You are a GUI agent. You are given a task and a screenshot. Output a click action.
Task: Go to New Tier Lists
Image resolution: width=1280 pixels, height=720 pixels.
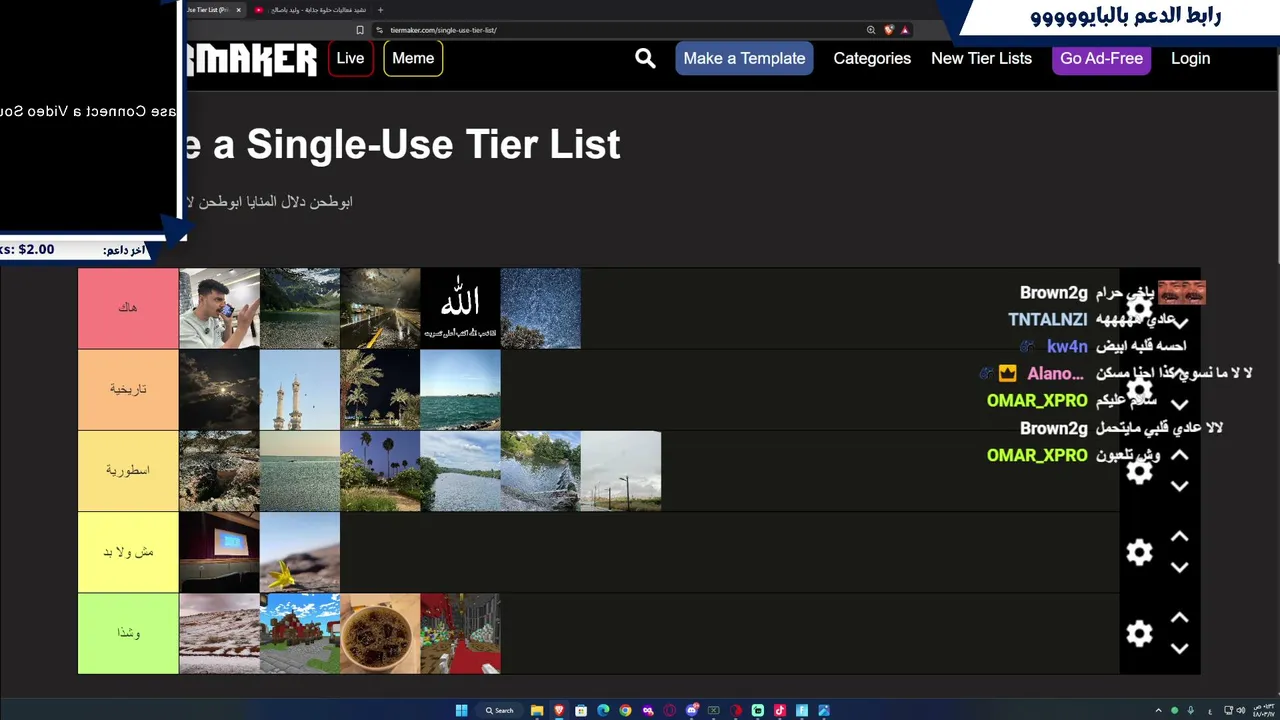coord(981,58)
